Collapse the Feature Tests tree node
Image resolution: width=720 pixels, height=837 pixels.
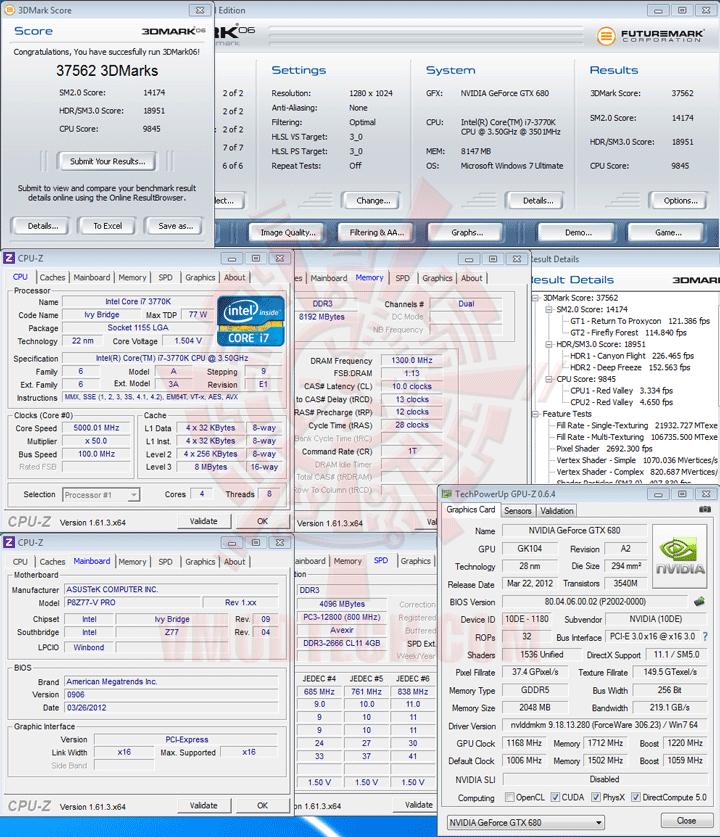(x=535, y=414)
